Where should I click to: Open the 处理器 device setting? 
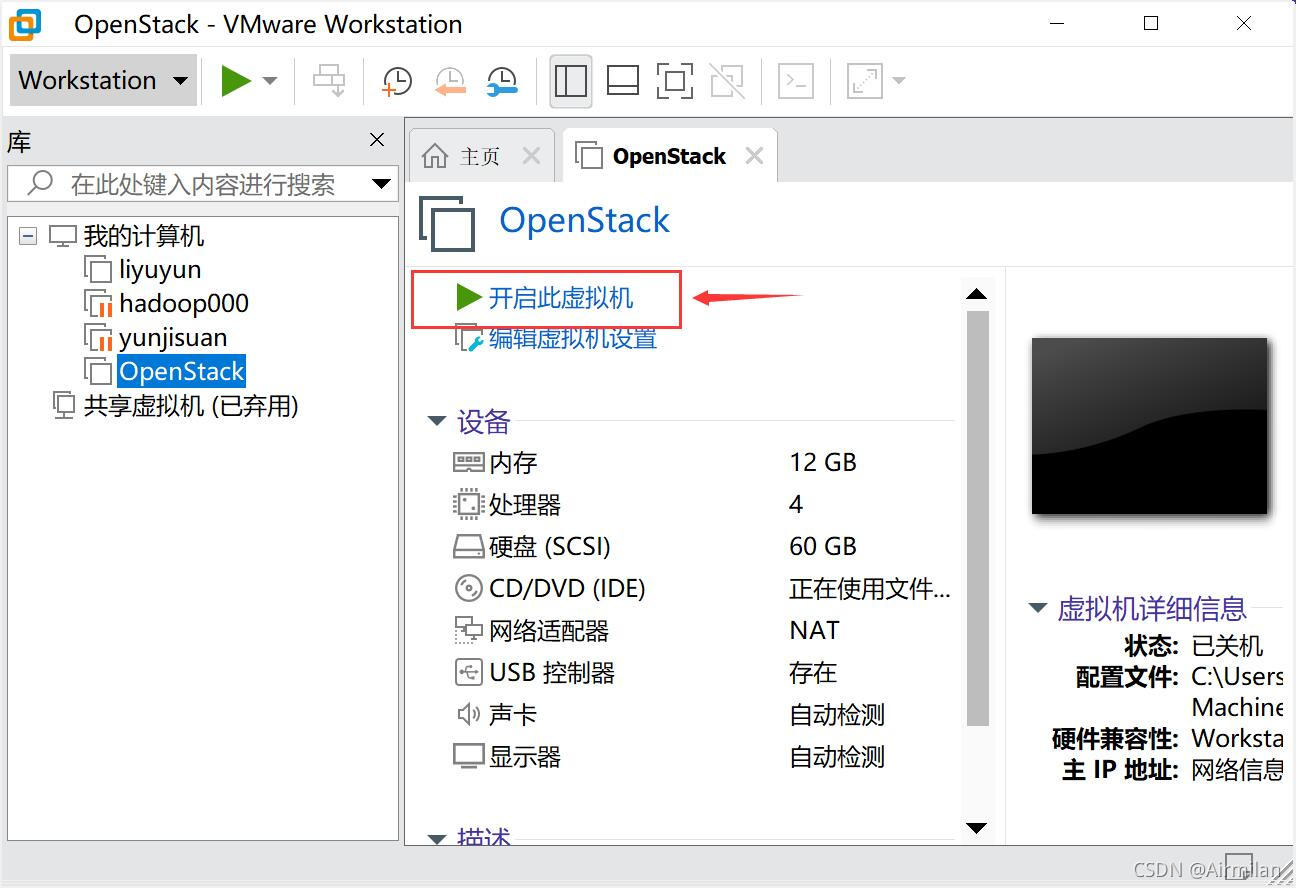coord(525,505)
